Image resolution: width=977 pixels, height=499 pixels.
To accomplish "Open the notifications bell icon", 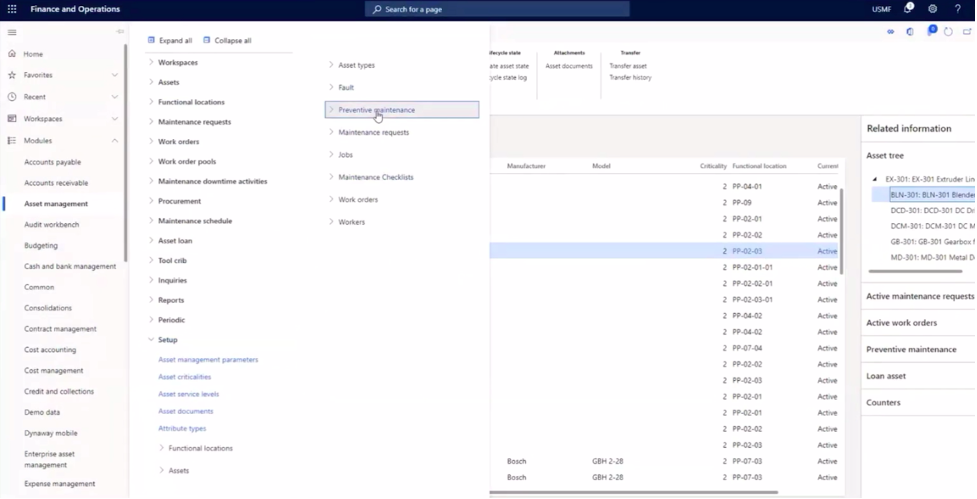I will (908, 9).
